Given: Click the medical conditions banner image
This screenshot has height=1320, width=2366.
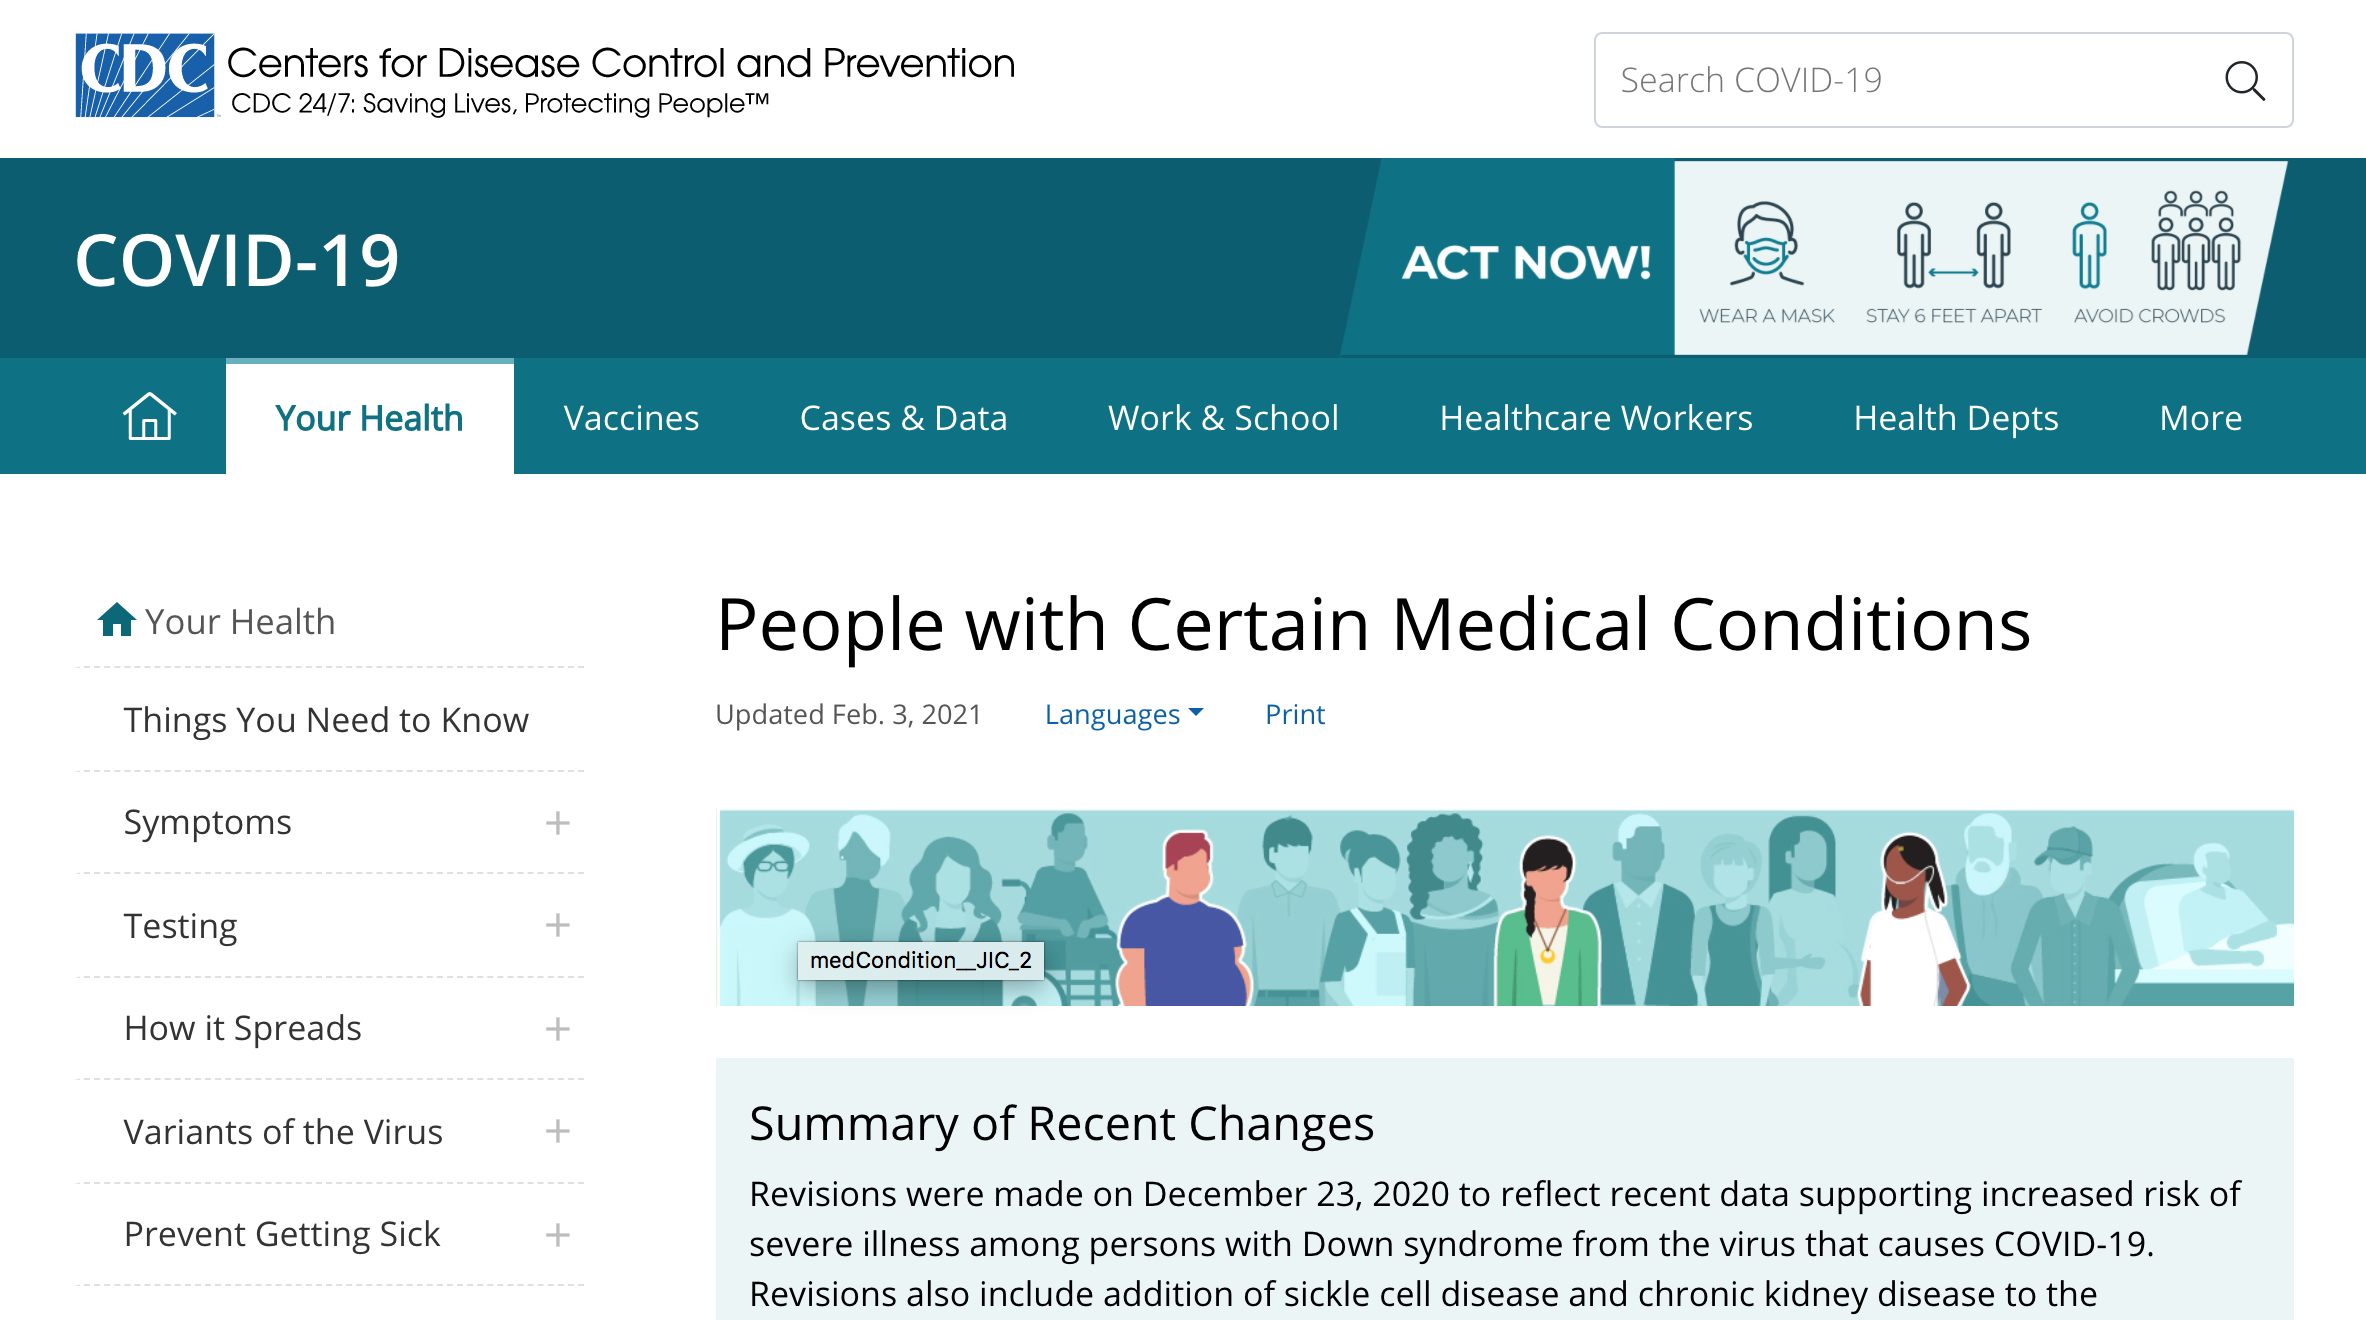Looking at the screenshot, I should 1504,908.
